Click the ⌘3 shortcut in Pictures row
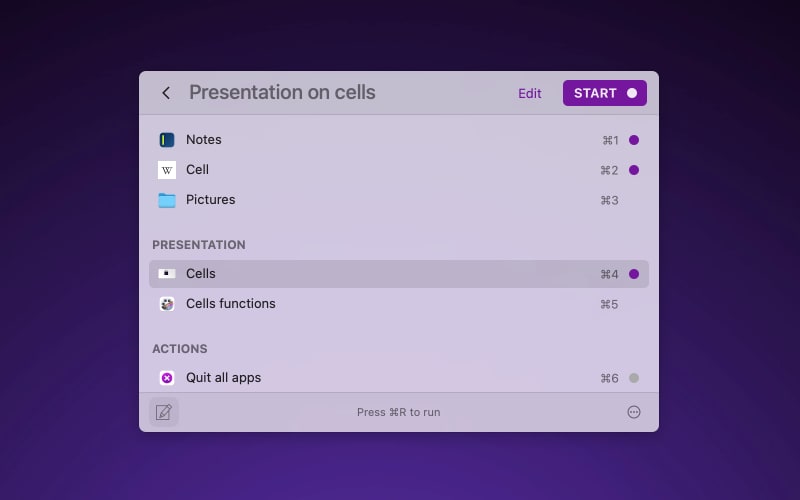The width and height of the screenshot is (800, 500). pos(609,201)
